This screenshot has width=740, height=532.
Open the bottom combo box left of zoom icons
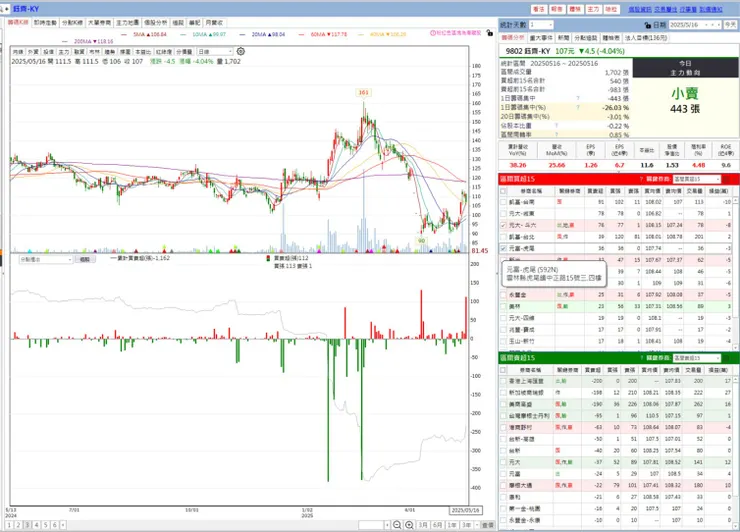pyautogui.click(x=374, y=525)
